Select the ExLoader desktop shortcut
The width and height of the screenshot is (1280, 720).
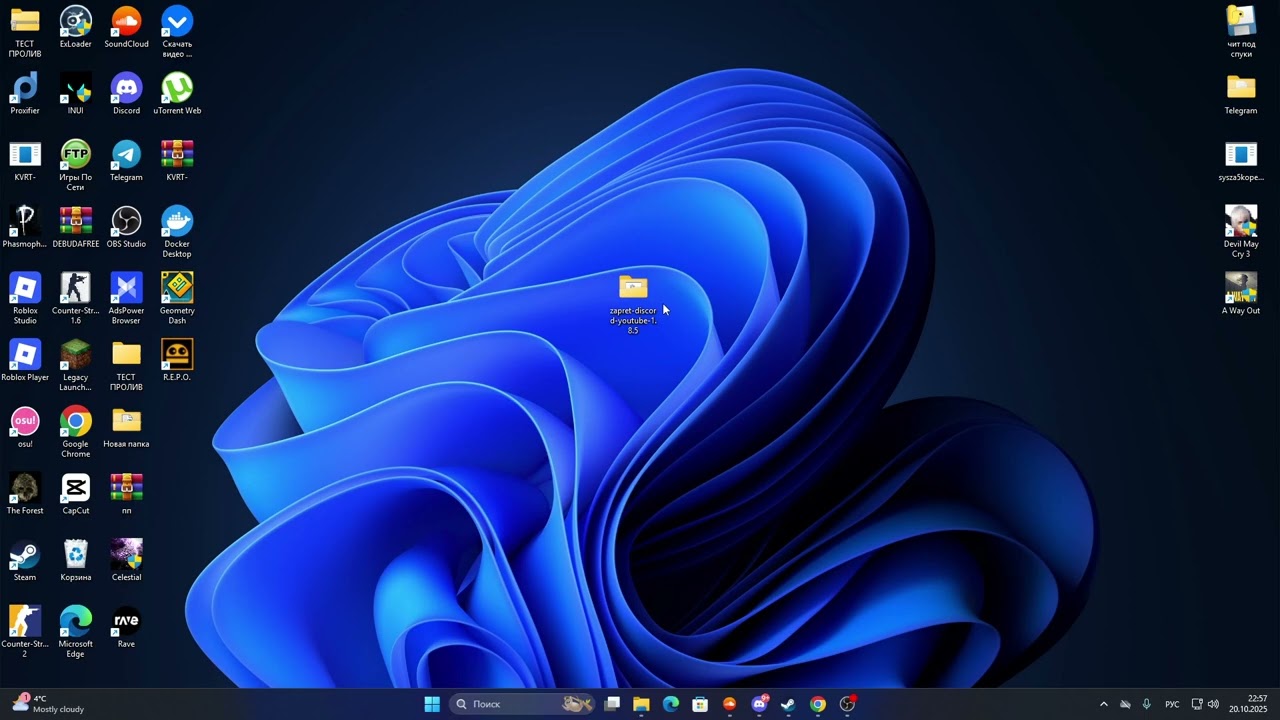[76, 27]
